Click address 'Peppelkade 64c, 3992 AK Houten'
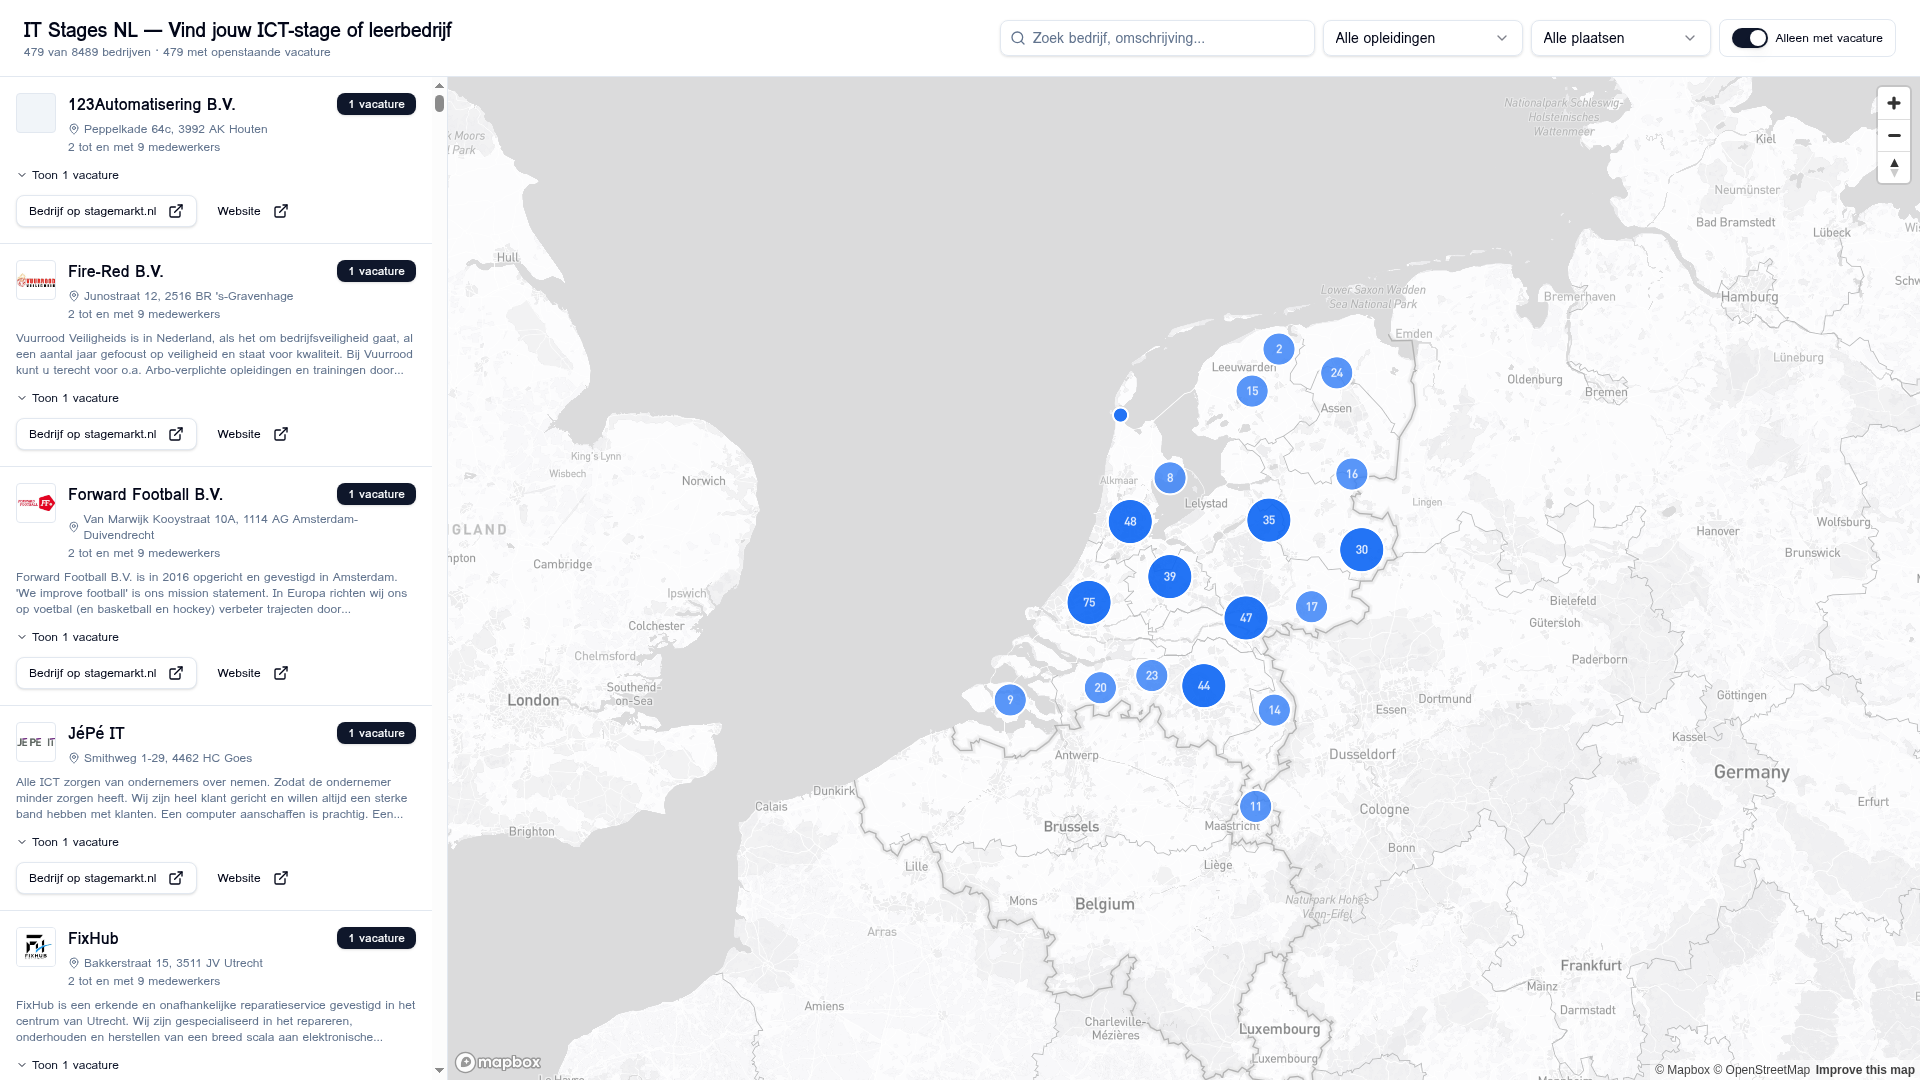The height and width of the screenshot is (1080, 1920). (176, 129)
